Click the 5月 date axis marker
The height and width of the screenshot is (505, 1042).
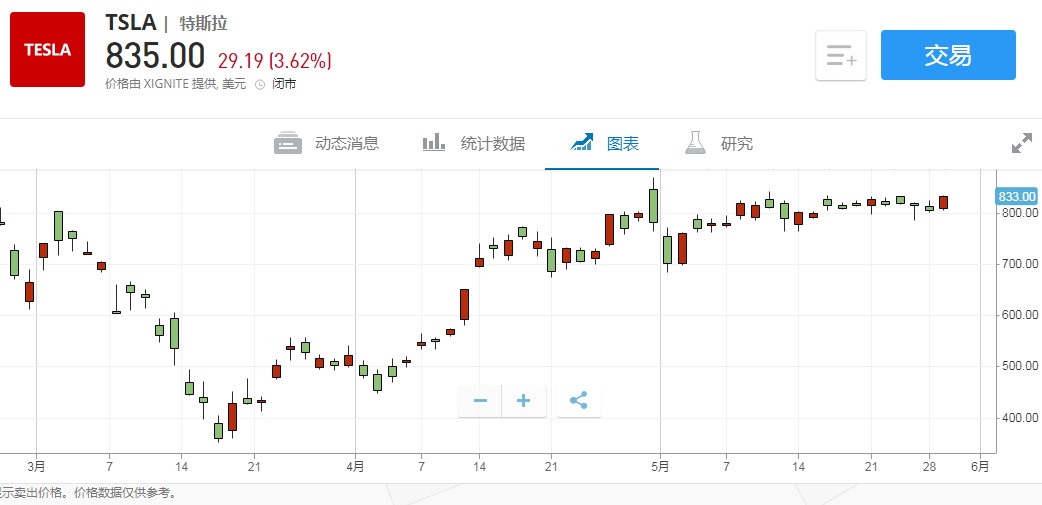[x=659, y=466]
